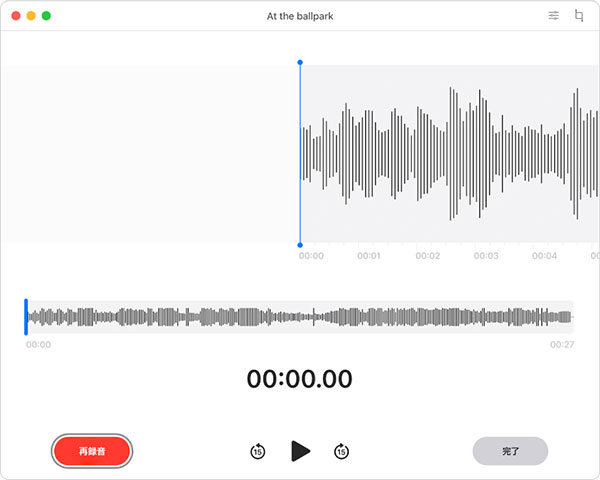Close the window with red button

16,16
